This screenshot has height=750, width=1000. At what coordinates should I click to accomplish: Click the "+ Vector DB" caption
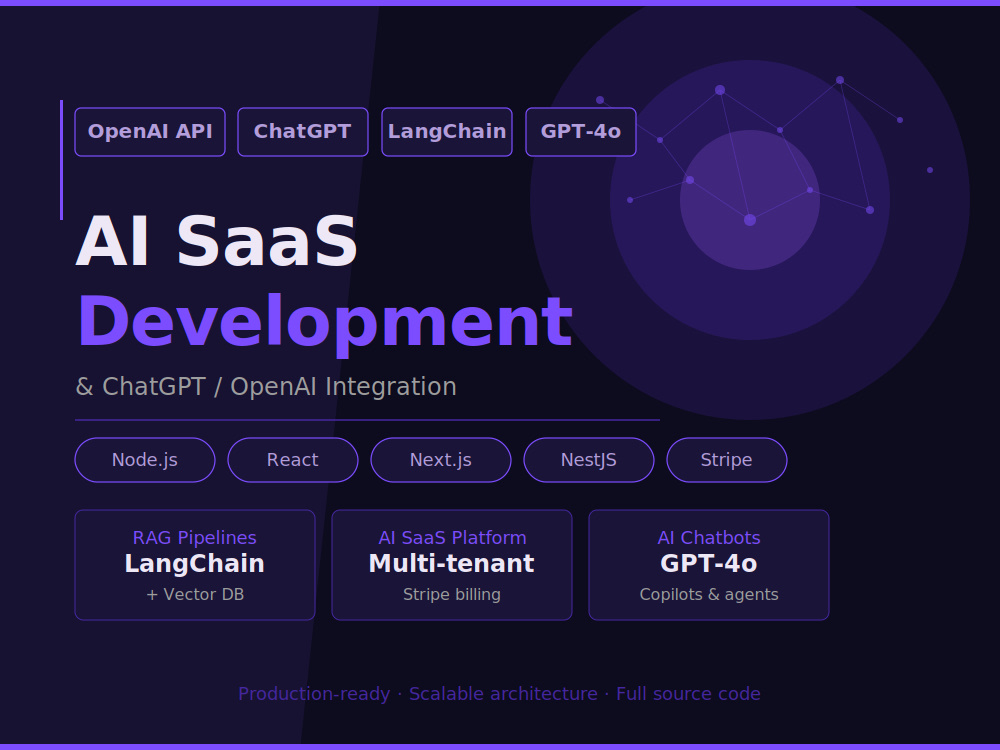195,594
